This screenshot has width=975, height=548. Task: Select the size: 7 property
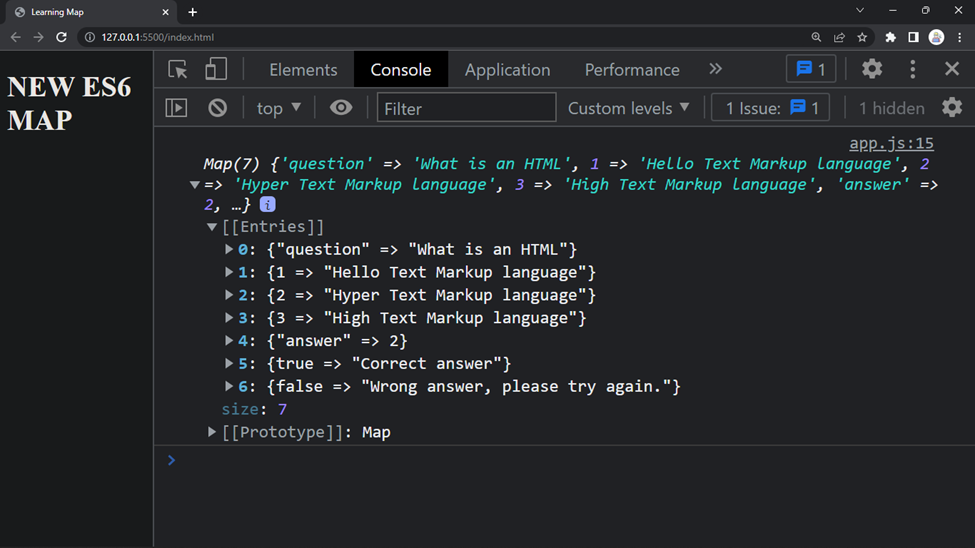(254, 409)
